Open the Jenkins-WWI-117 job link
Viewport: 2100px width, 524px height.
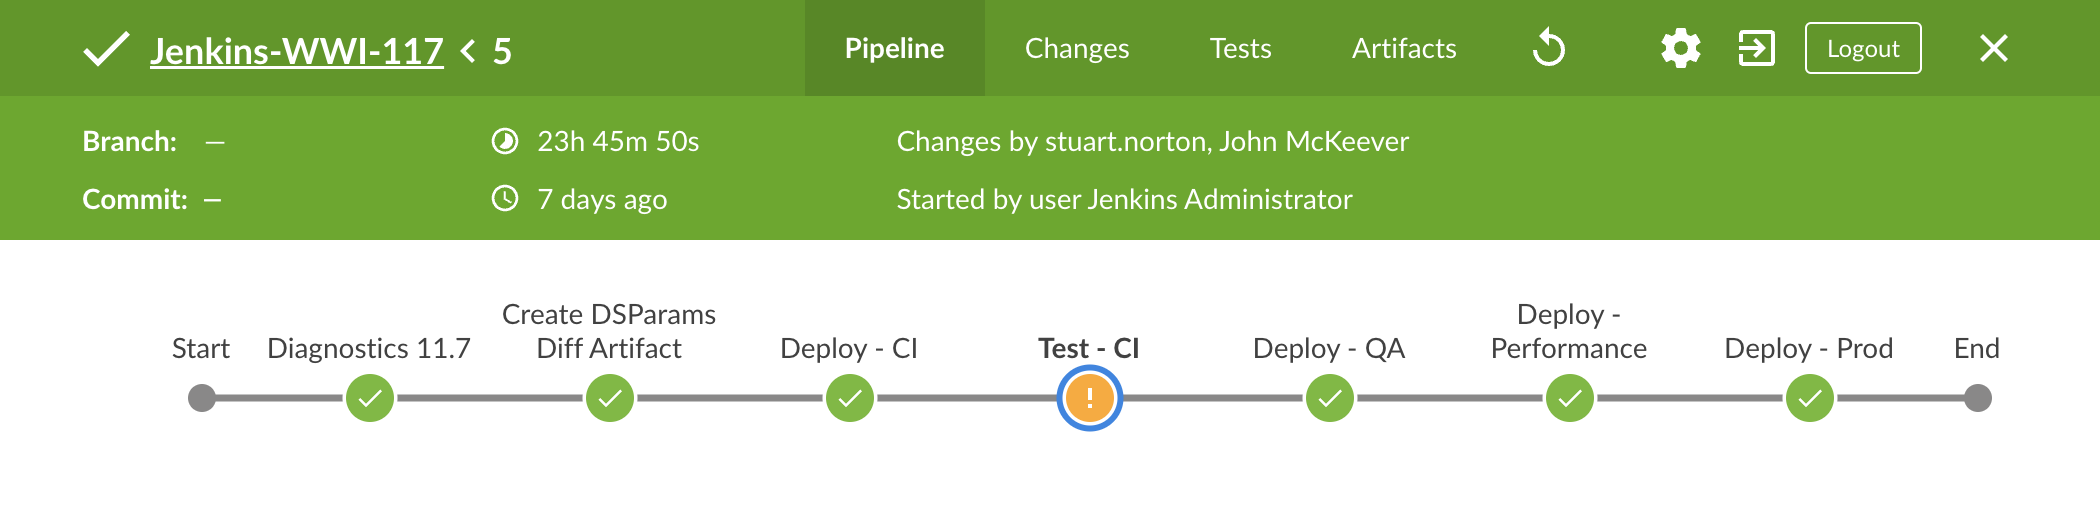tap(296, 51)
